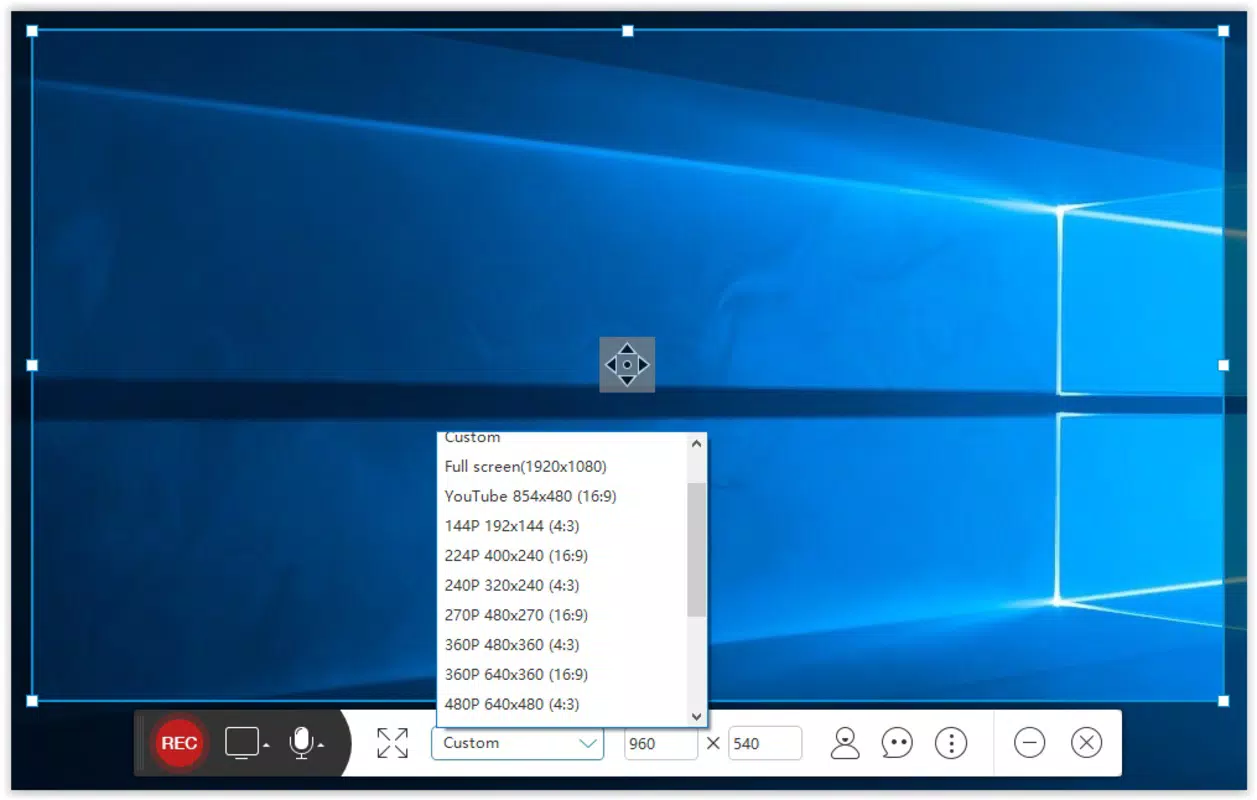The image size is (1257, 800).
Task: Click the top-middle selection edge handle
Action: pos(628,31)
